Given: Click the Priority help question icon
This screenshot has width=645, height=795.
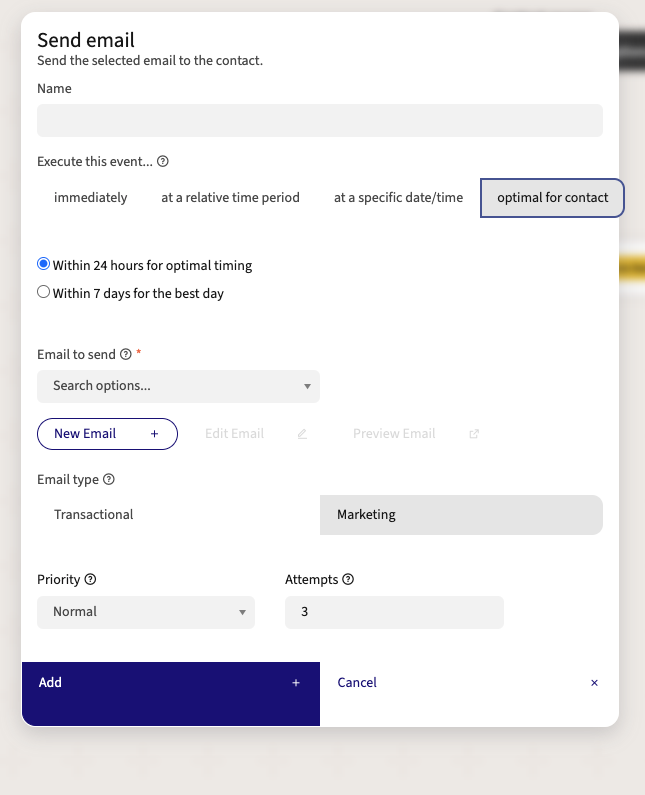Looking at the screenshot, I should (90, 579).
